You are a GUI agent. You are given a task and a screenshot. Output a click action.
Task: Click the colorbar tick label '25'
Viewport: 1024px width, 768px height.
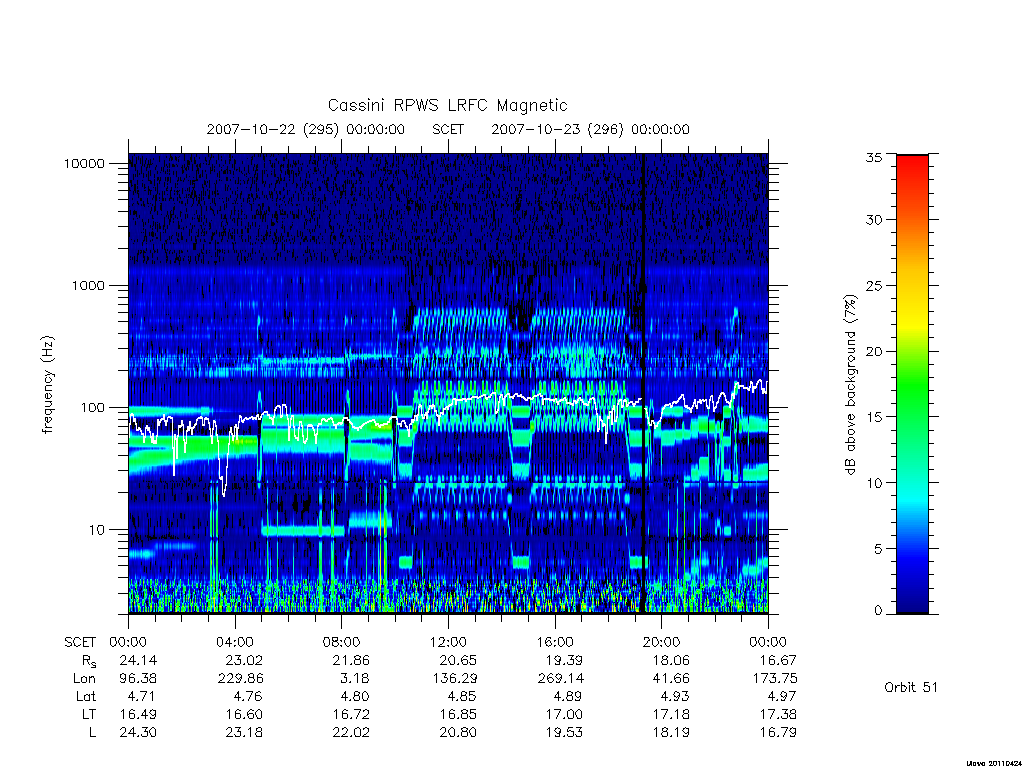point(873,286)
